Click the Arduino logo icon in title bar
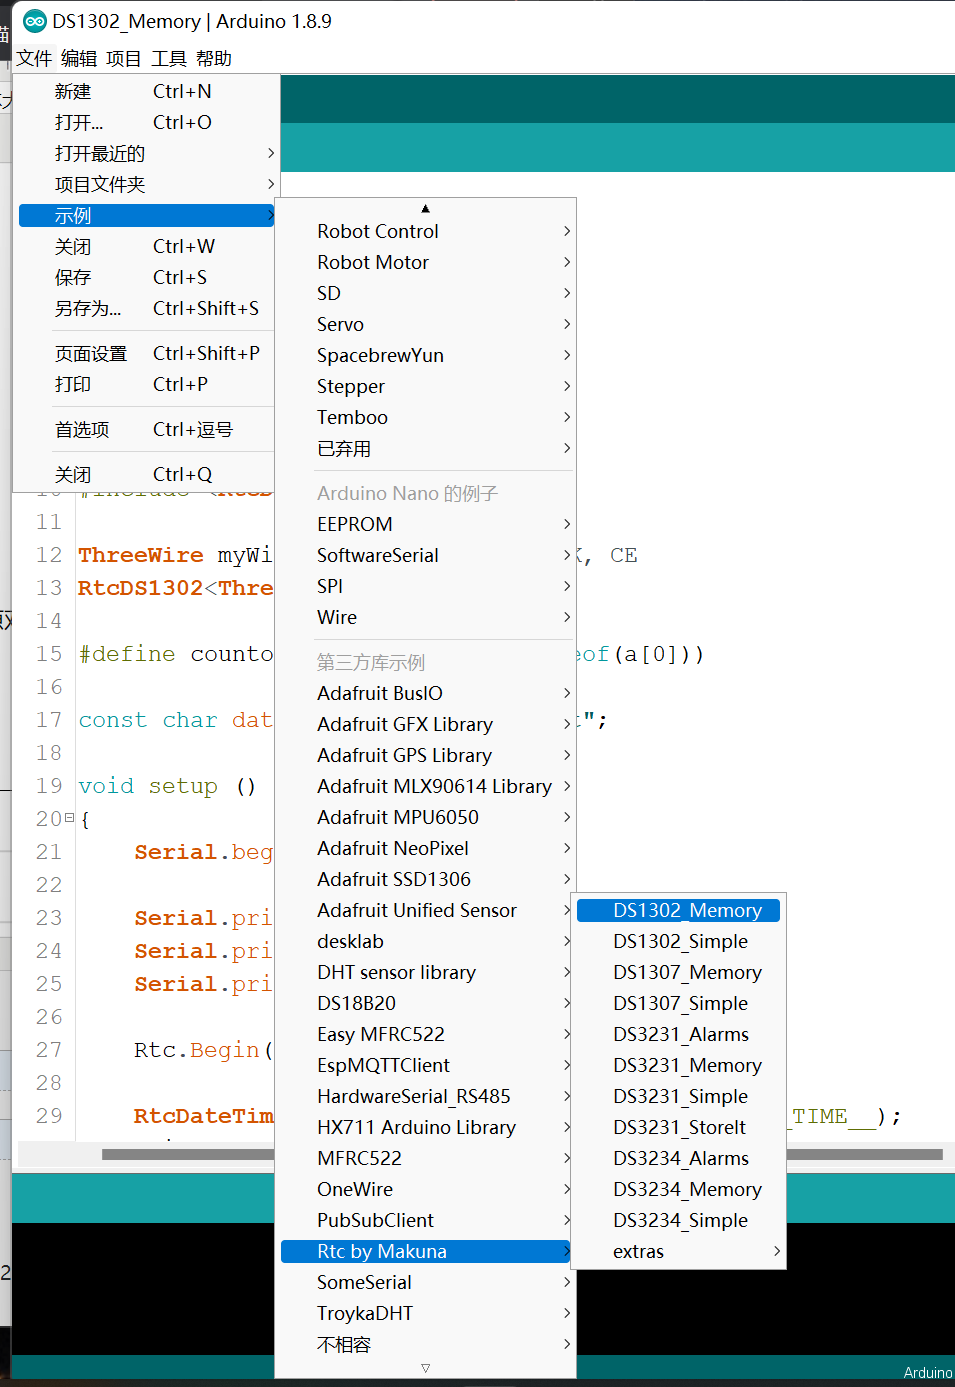Image resolution: width=955 pixels, height=1387 pixels. coord(34,21)
